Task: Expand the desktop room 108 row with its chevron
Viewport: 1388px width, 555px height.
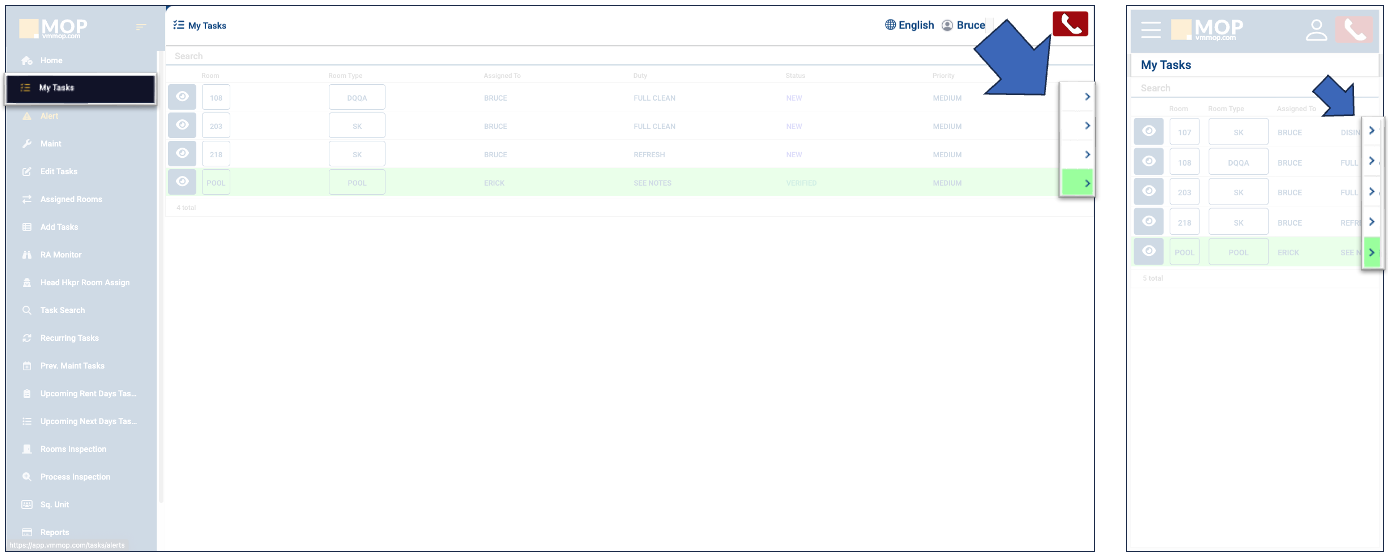Action: coord(1087,97)
